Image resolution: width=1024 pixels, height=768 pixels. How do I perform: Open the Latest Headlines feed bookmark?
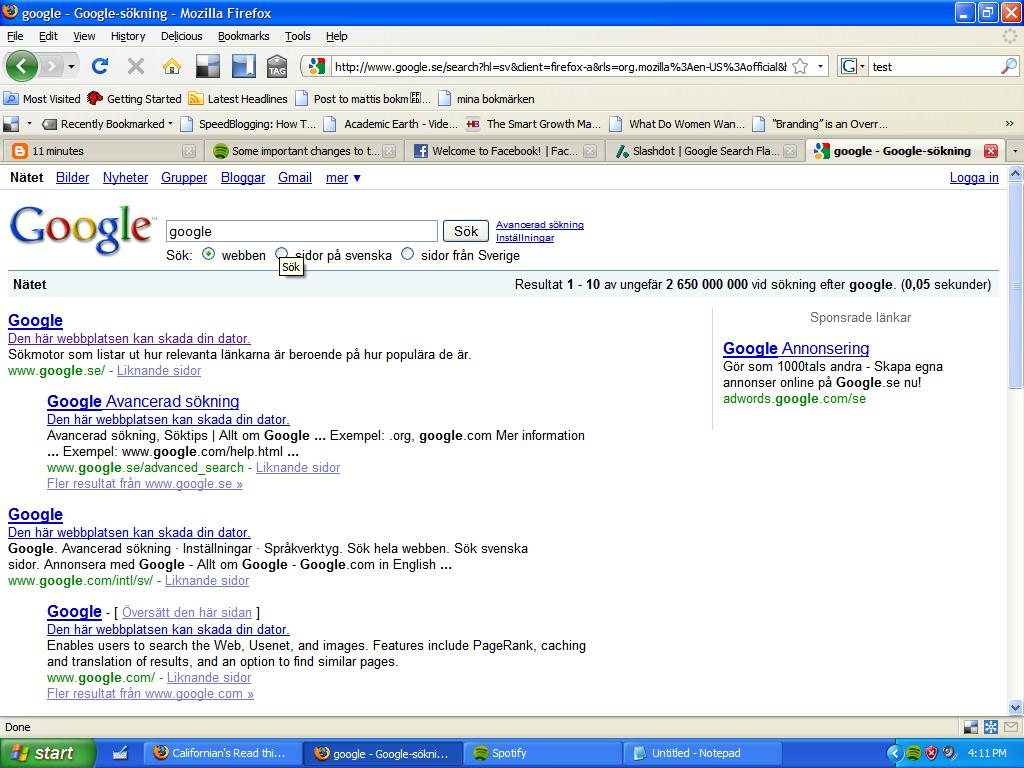click(238, 99)
